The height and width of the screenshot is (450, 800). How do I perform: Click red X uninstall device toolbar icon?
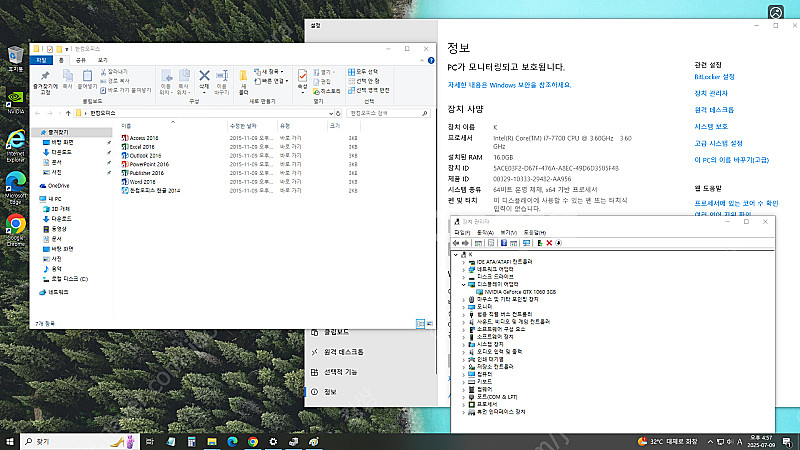click(549, 243)
